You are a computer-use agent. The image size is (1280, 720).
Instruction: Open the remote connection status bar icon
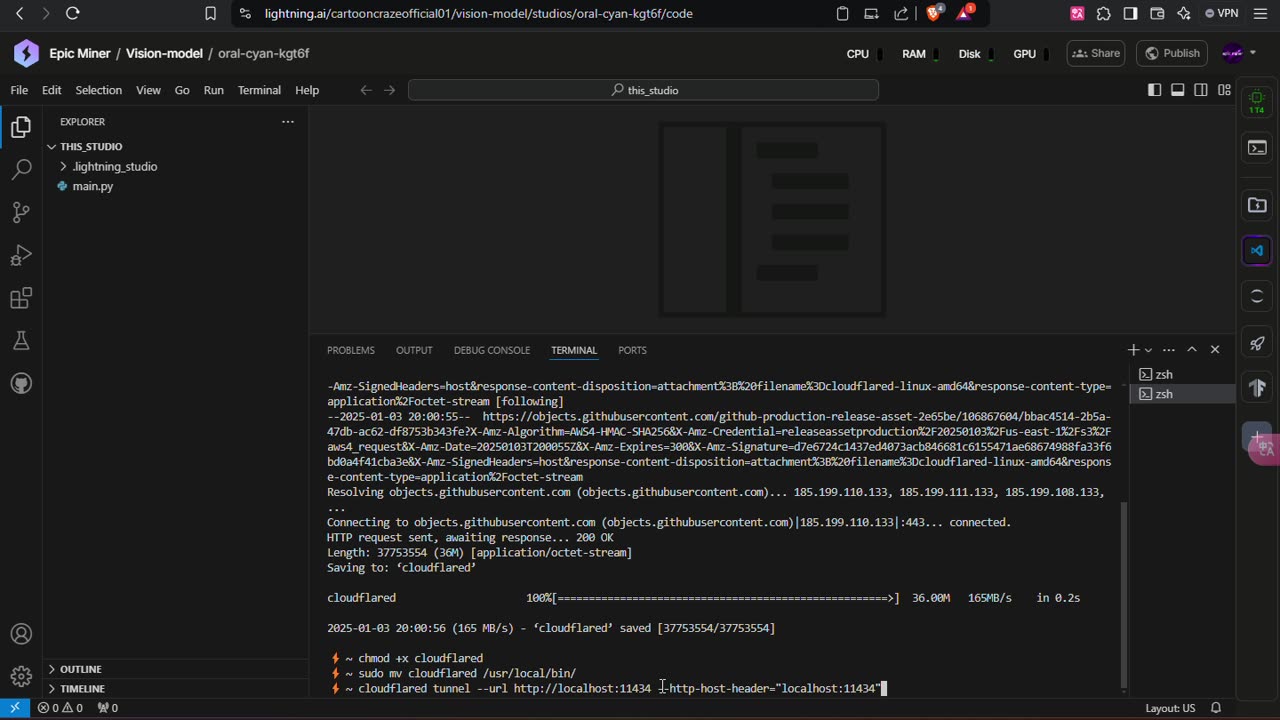14,708
